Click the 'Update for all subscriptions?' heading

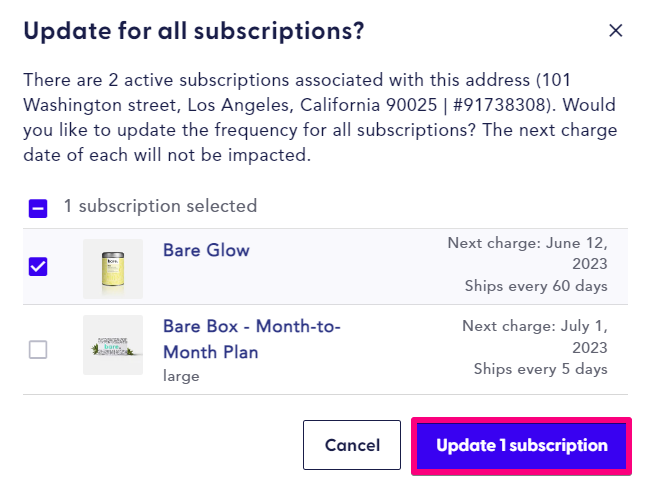coord(194,31)
